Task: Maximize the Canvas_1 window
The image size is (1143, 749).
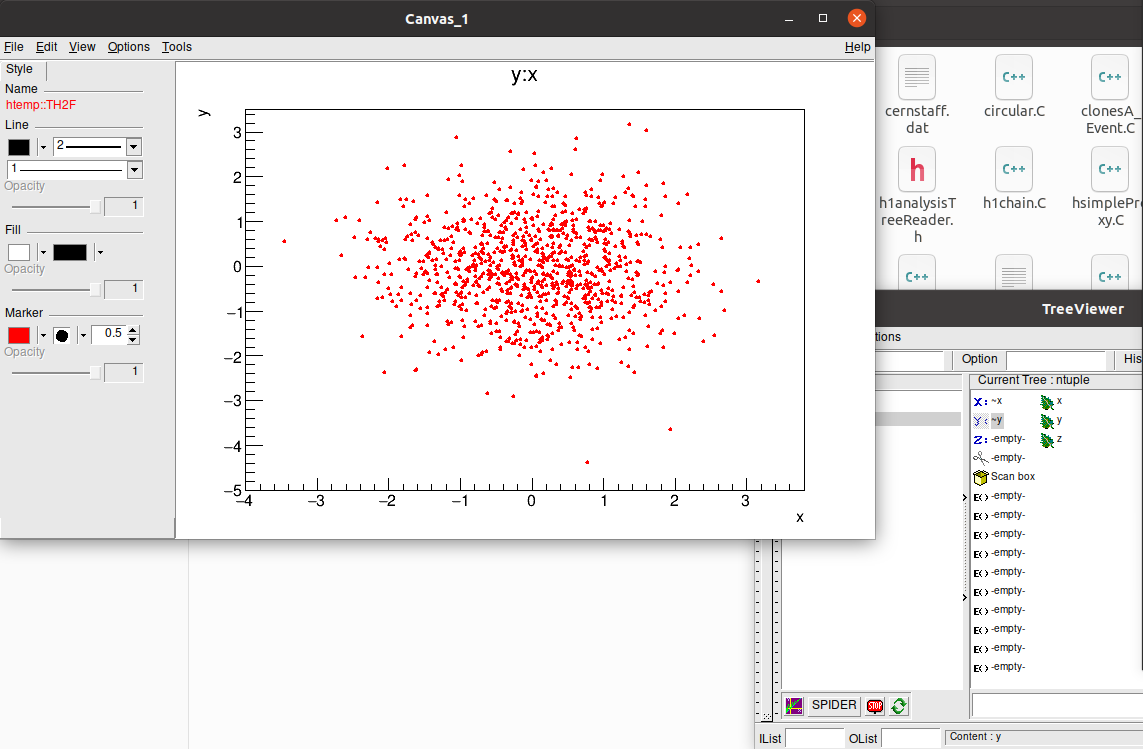Action: click(823, 18)
